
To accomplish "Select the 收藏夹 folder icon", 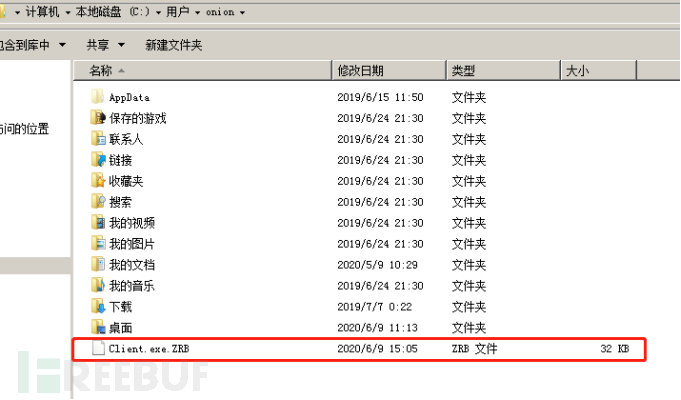I will coord(98,181).
